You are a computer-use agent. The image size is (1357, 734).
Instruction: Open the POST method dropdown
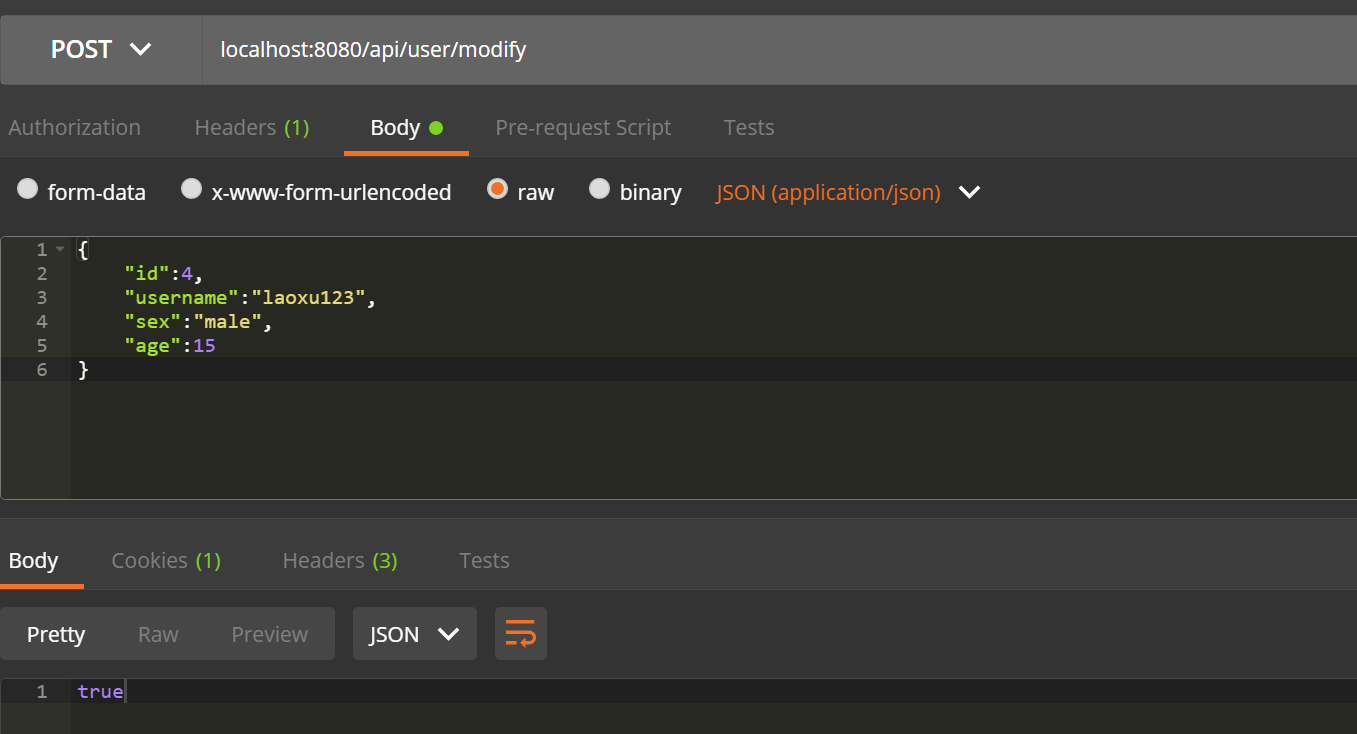(101, 49)
